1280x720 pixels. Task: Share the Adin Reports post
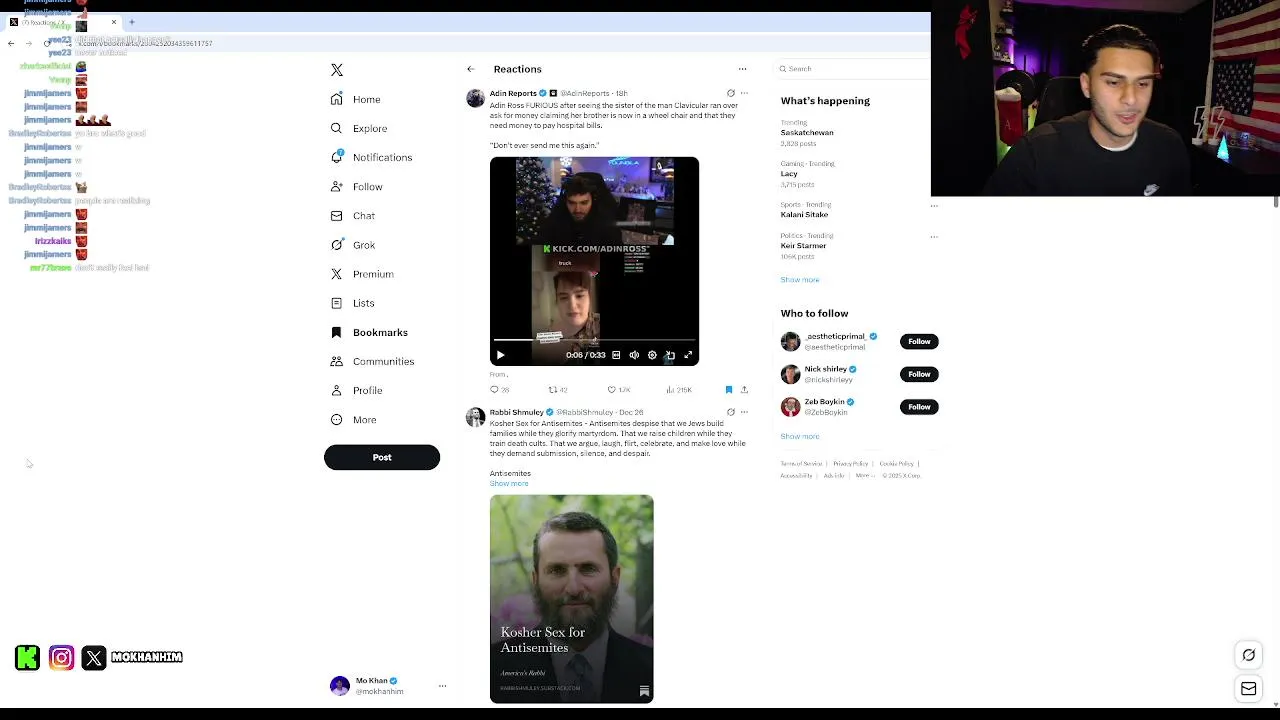pos(744,390)
